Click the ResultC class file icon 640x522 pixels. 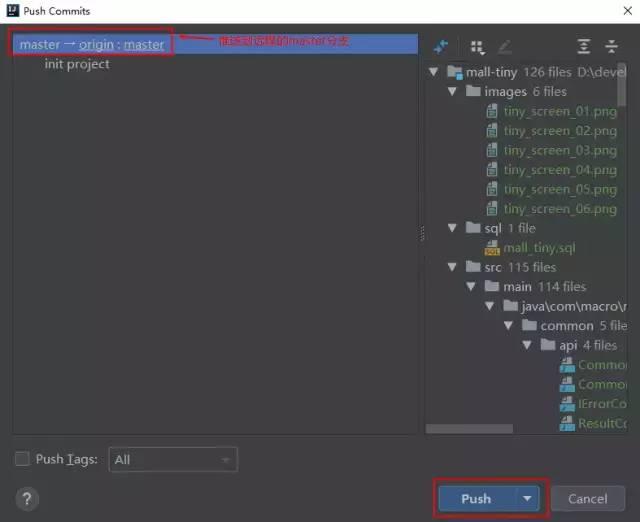[567, 423]
